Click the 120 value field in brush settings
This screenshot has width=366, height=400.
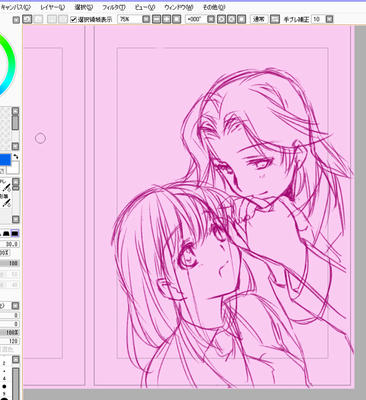(x=9, y=341)
